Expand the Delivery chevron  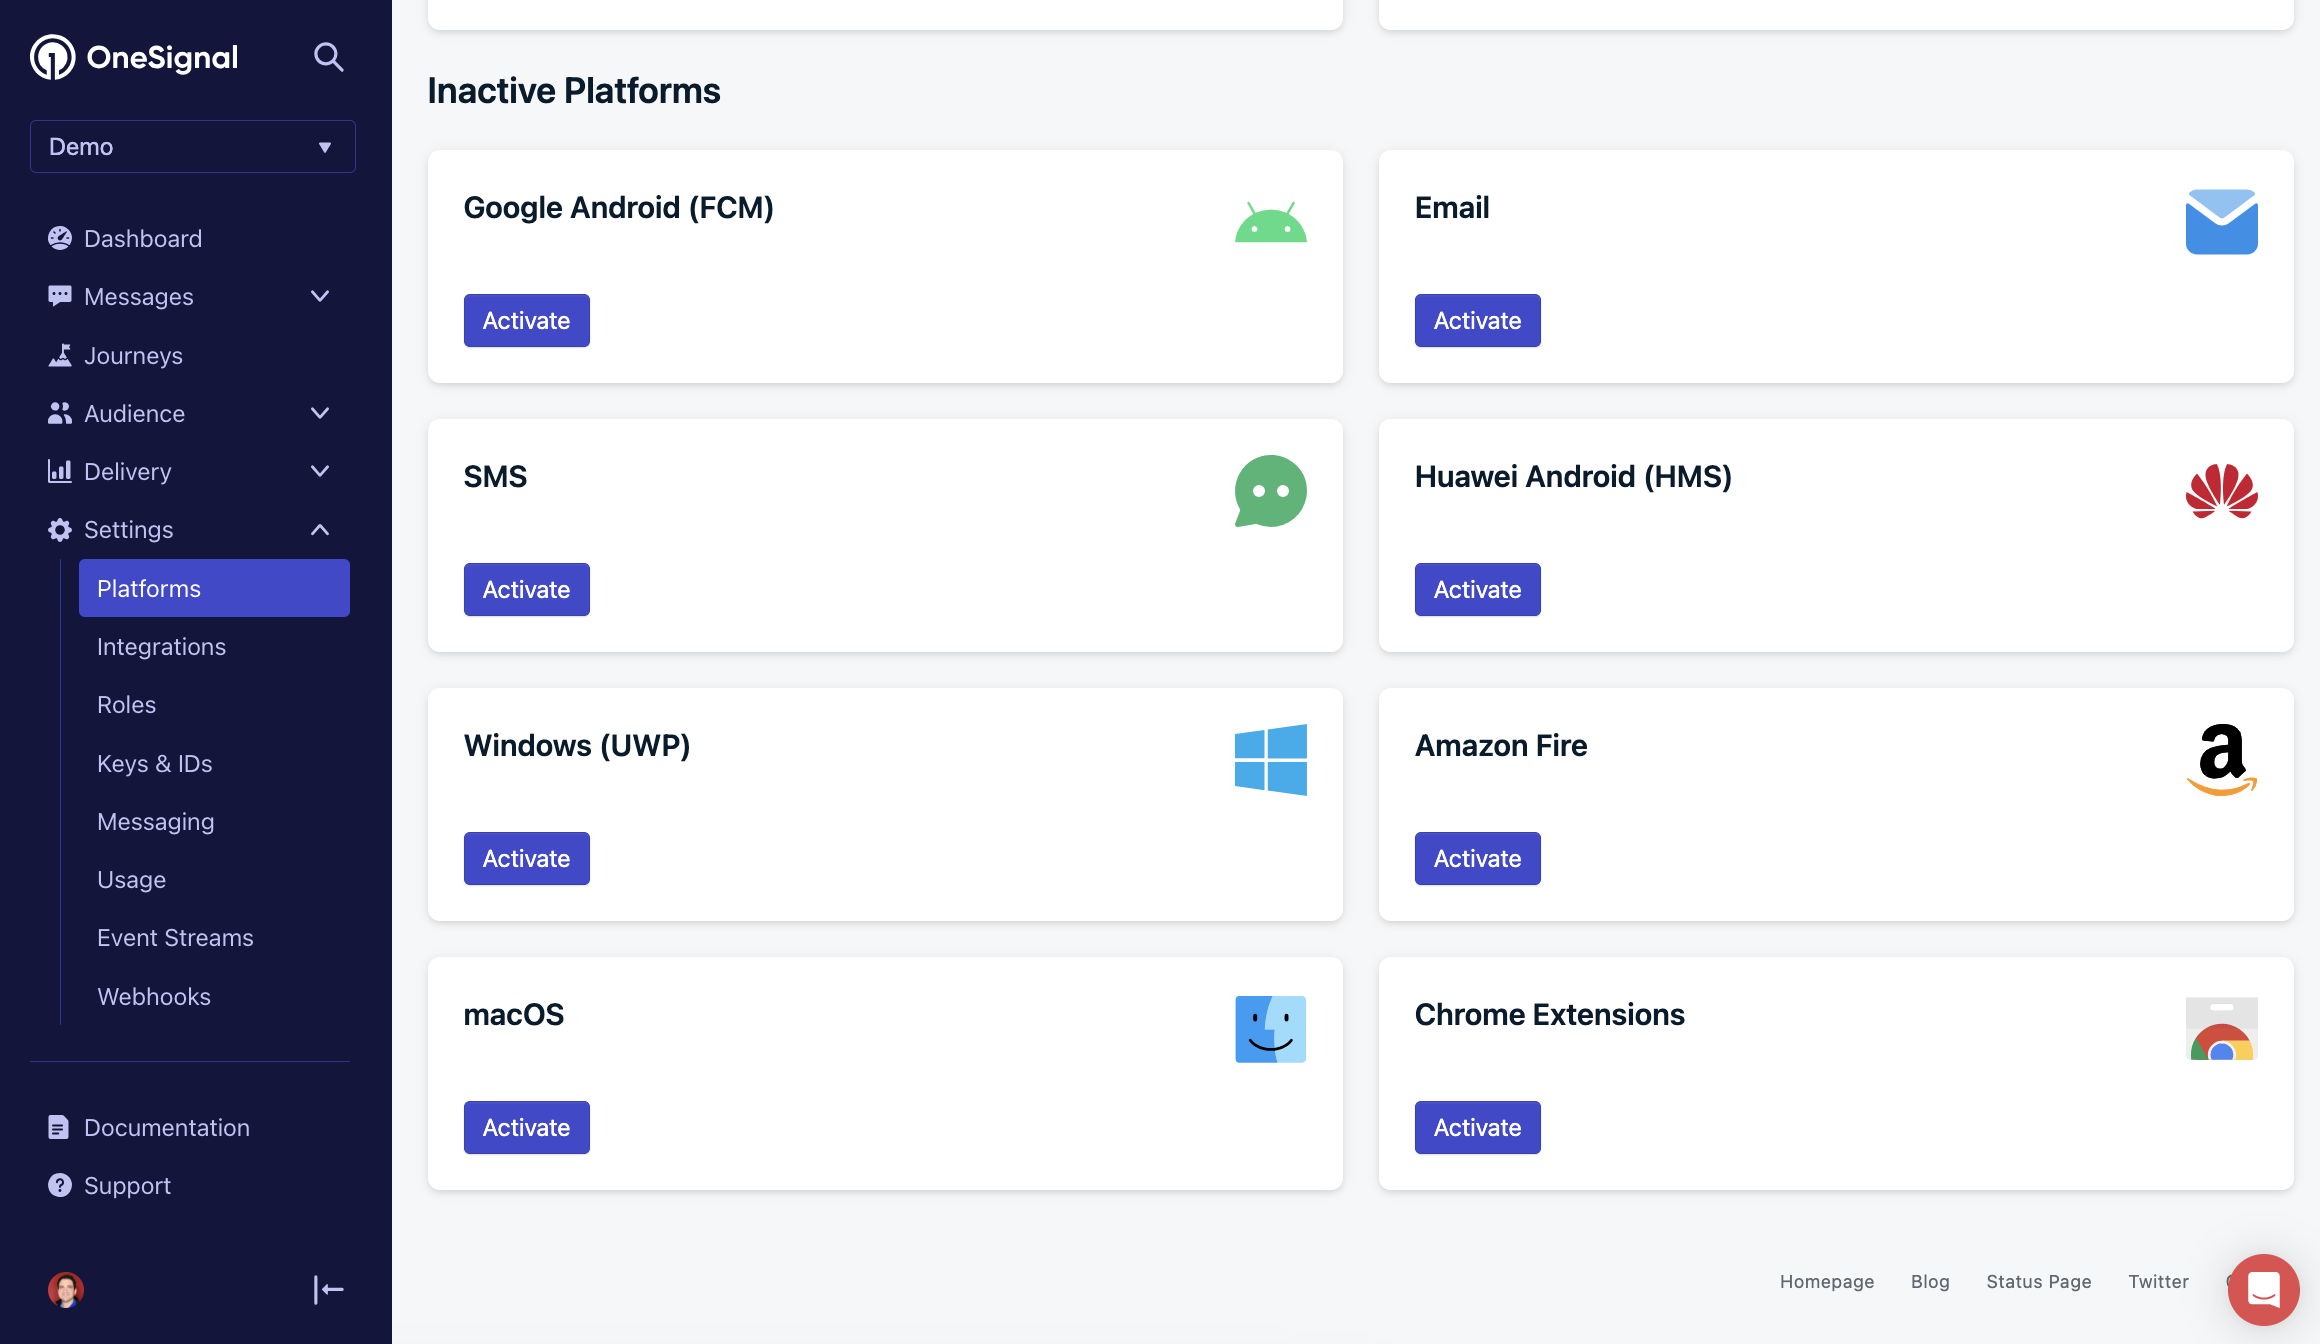point(320,471)
